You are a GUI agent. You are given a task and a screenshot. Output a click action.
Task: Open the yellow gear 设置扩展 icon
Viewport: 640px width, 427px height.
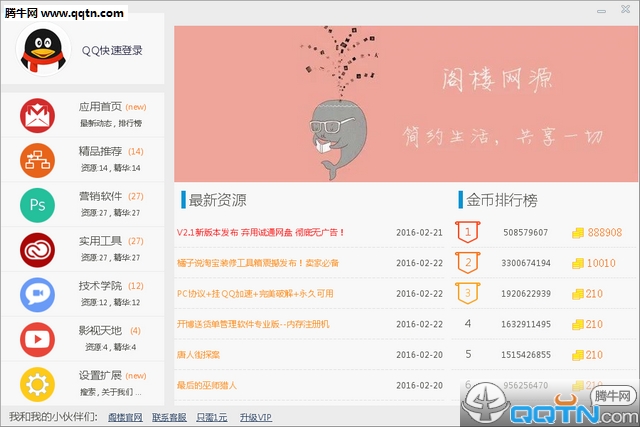pos(38,384)
